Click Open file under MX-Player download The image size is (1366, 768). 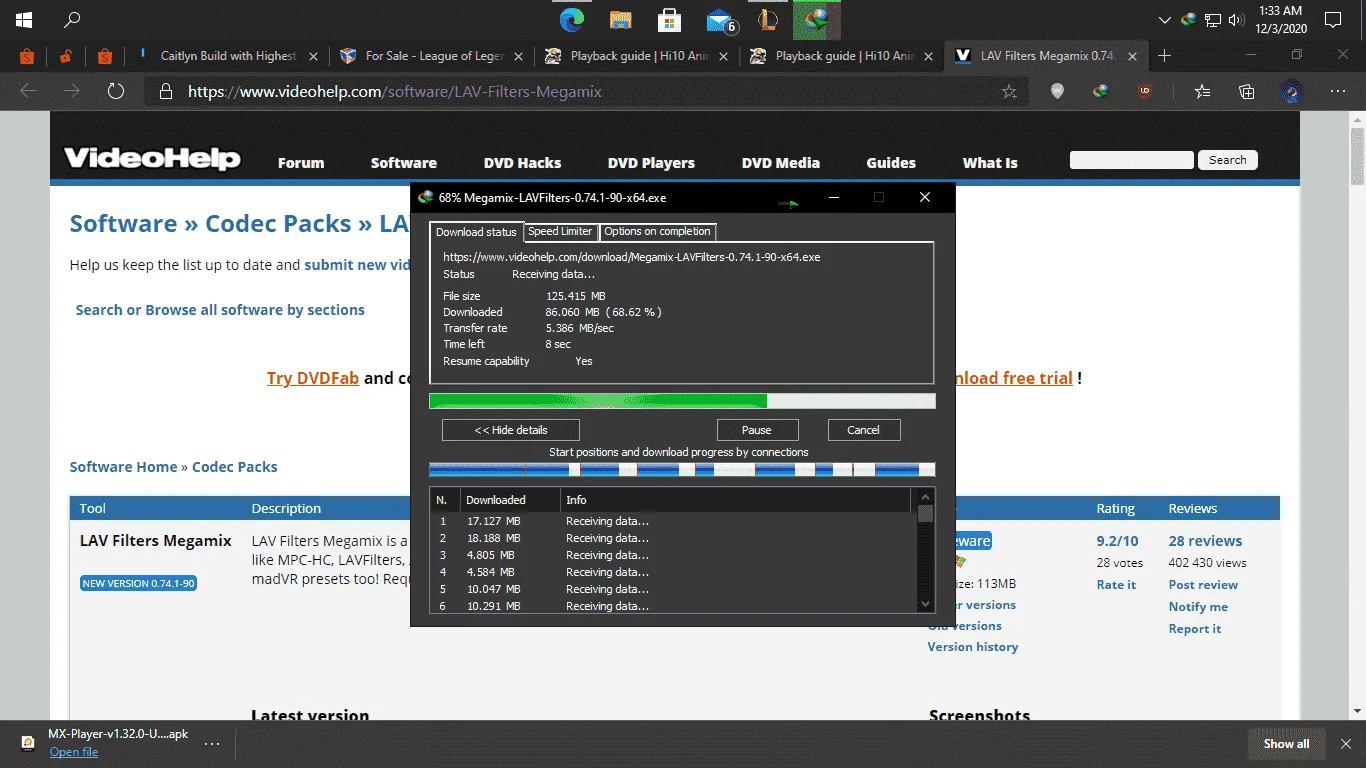point(74,752)
